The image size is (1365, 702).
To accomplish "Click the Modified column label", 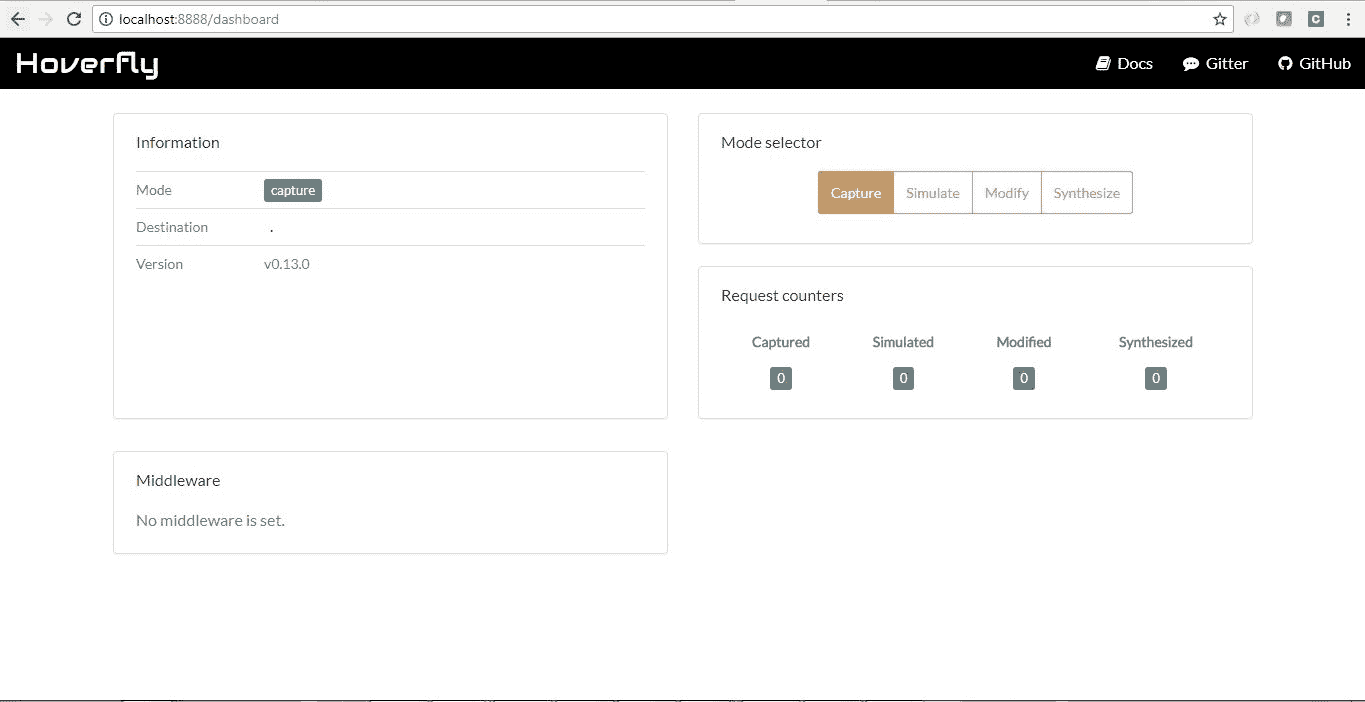I will pyautogui.click(x=1024, y=342).
